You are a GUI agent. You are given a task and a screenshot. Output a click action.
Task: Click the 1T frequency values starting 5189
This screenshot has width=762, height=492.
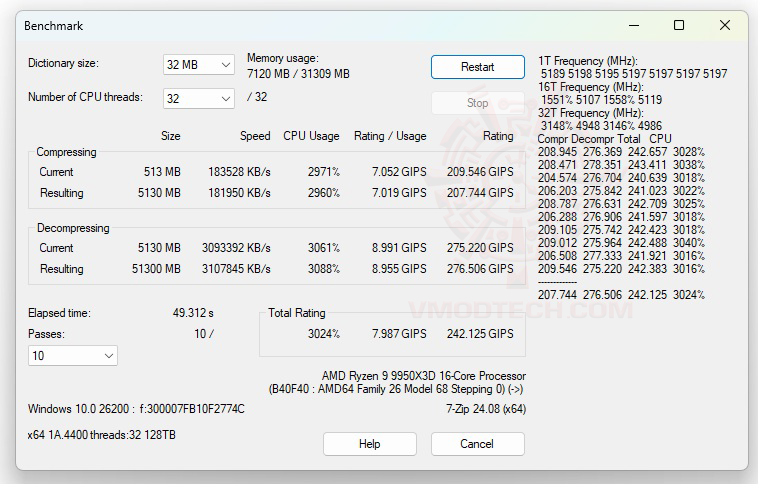point(634,74)
